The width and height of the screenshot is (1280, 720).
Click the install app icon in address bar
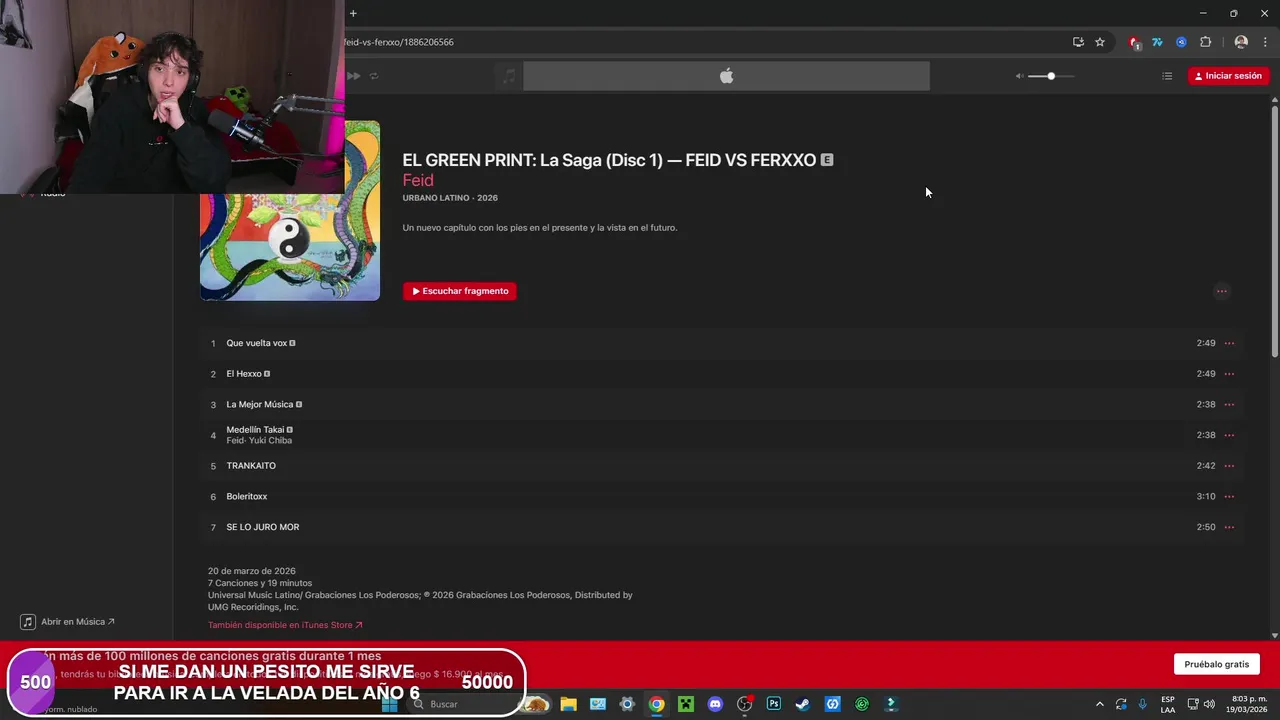point(1078,42)
